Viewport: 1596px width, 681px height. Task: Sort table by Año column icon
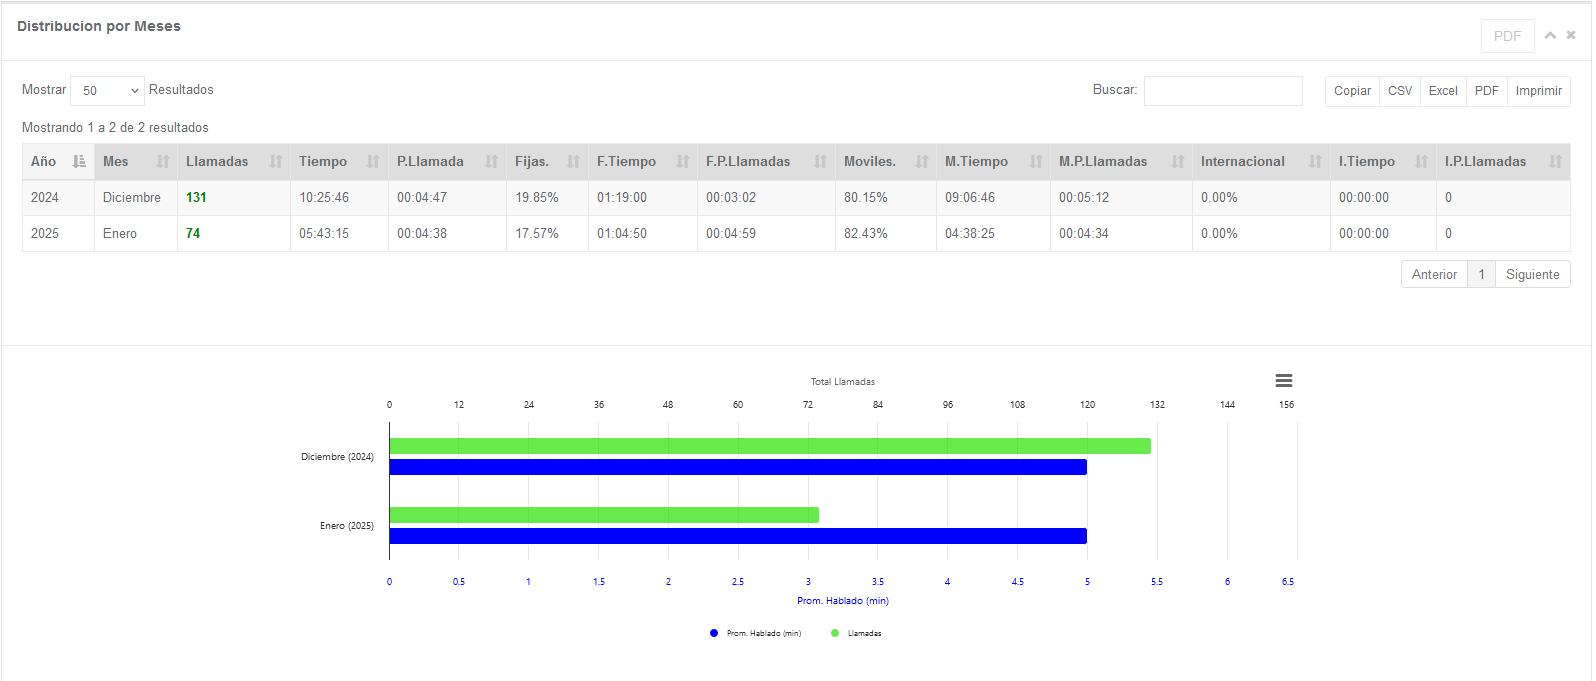[x=79, y=162]
